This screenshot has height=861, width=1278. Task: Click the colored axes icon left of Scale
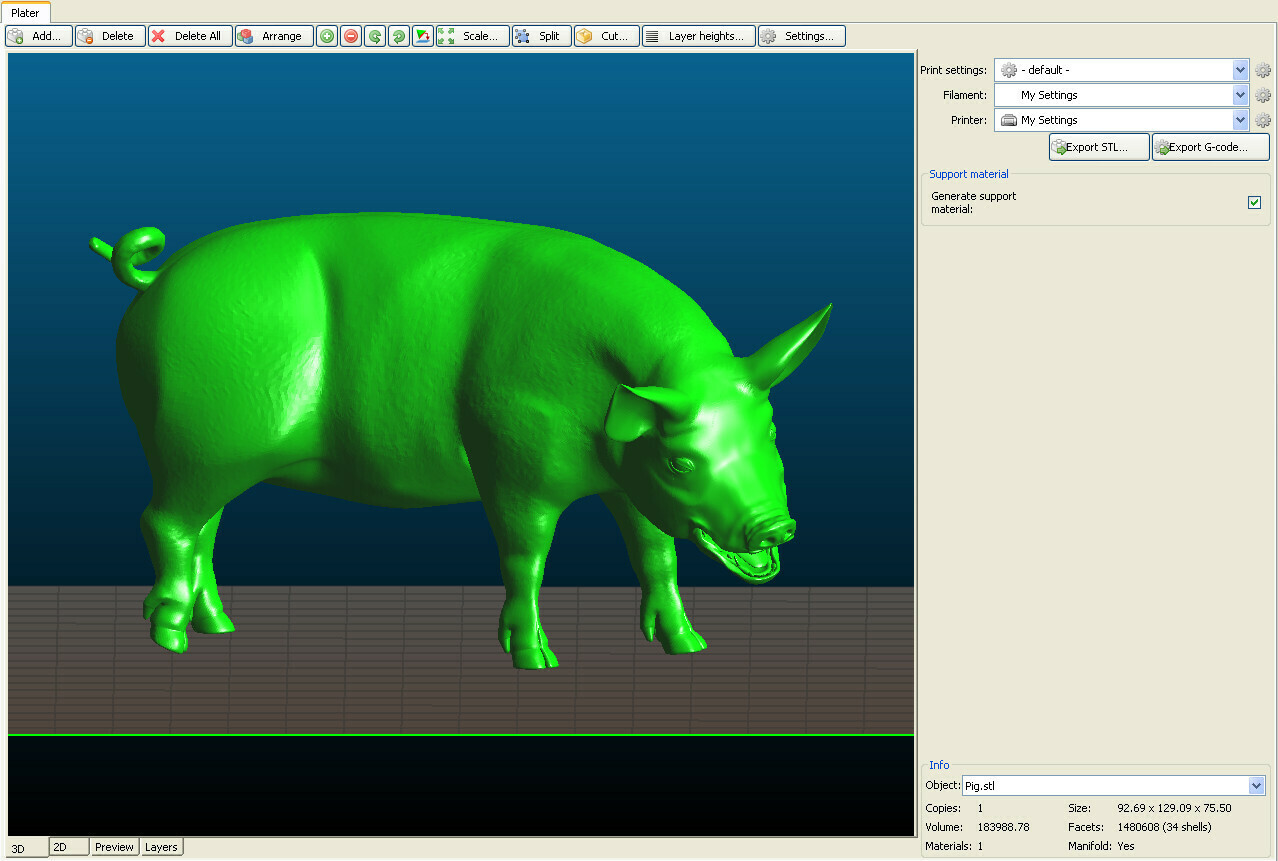(423, 36)
